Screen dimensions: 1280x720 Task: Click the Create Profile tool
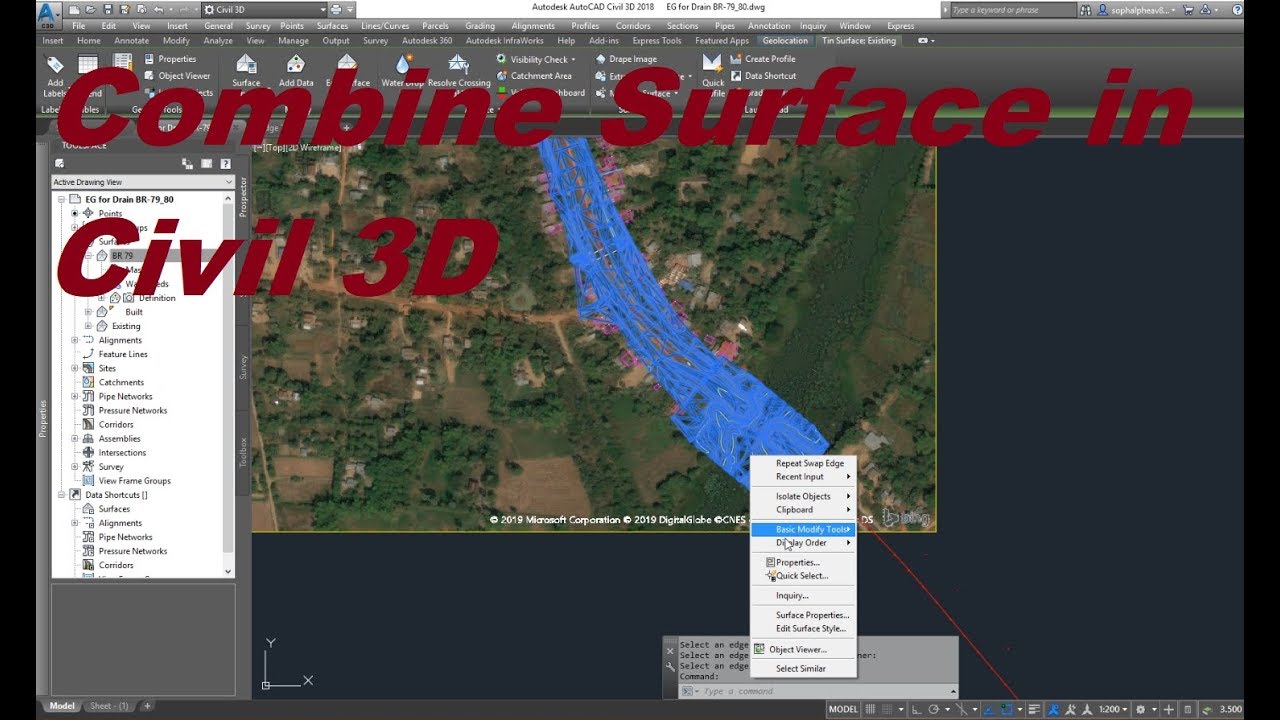[x=762, y=59]
